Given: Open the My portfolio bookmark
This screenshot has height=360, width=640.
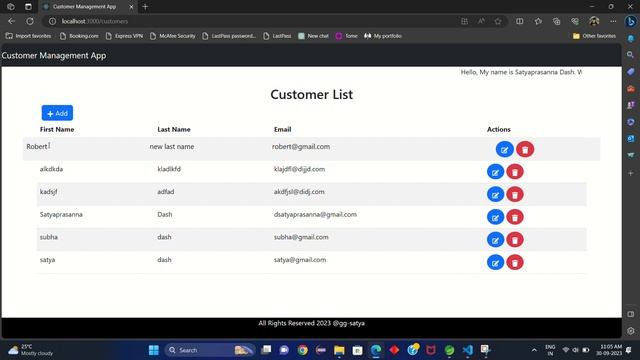Looking at the screenshot, I should coord(383,36).
